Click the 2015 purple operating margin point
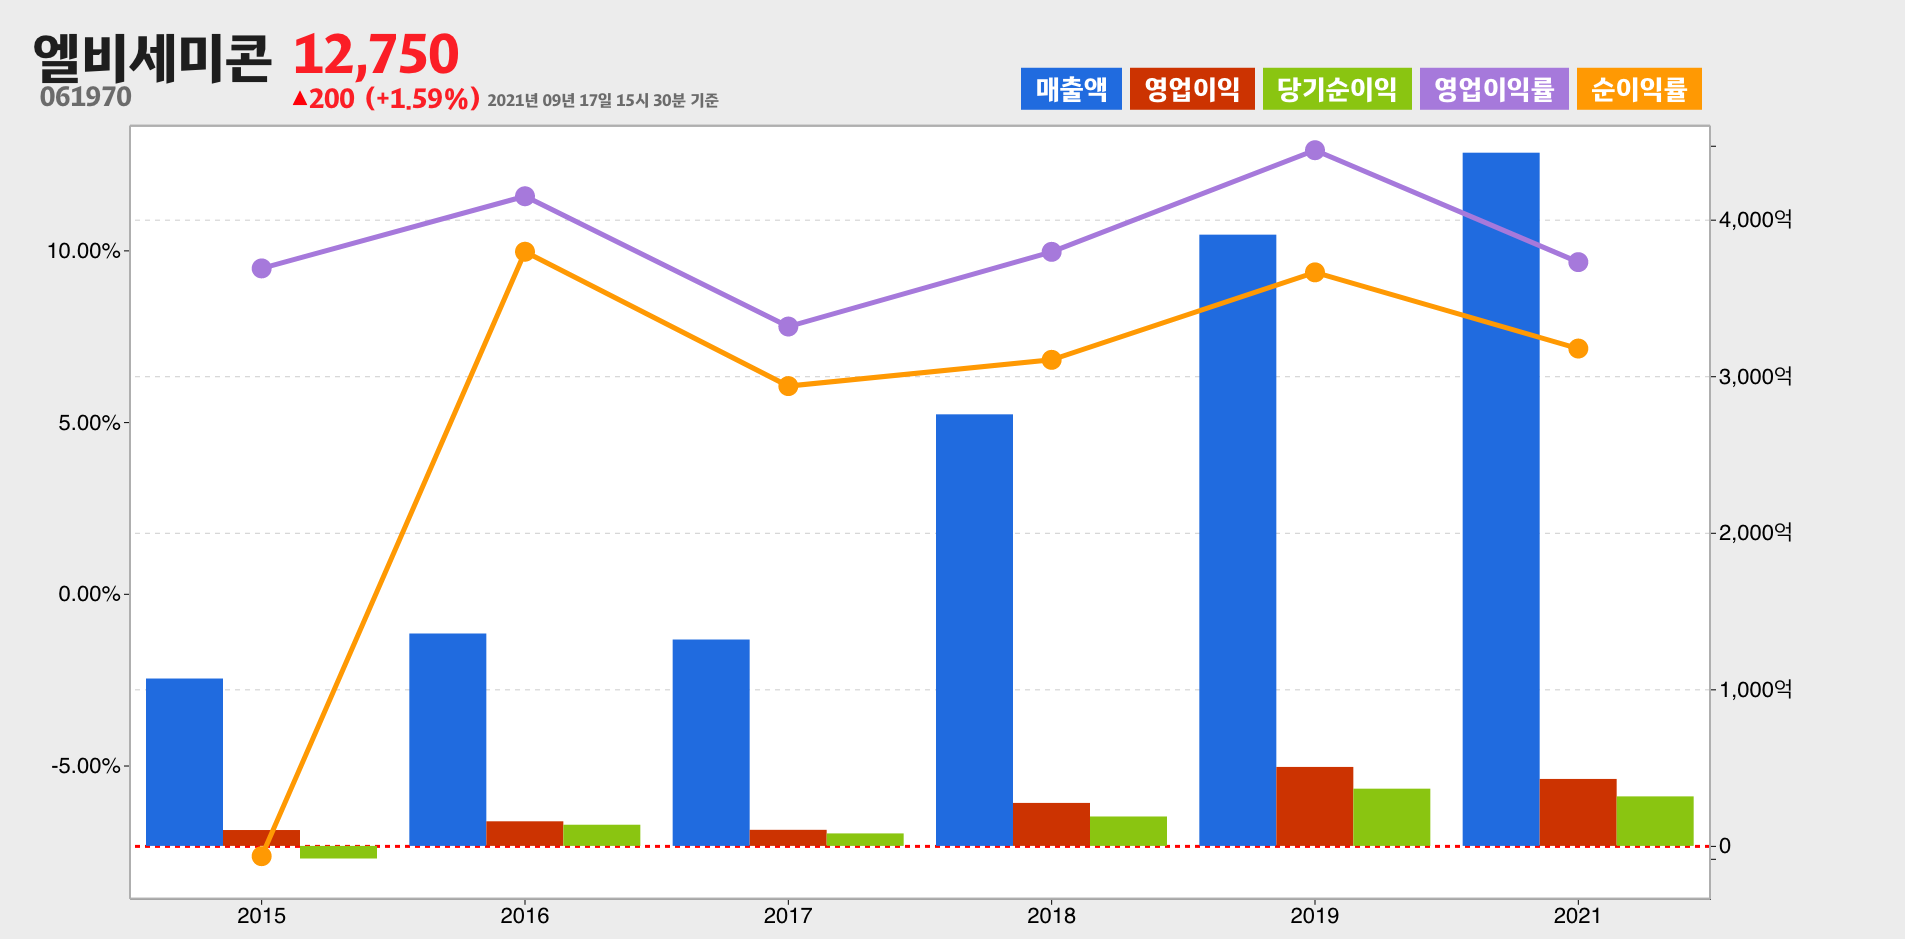1920x939 pixels. coord(262,268)
